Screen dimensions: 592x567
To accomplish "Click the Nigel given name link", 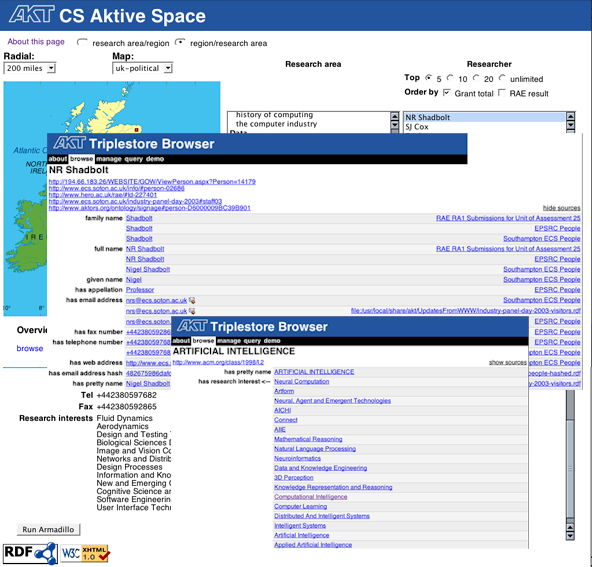I will [x=134, y=280].
